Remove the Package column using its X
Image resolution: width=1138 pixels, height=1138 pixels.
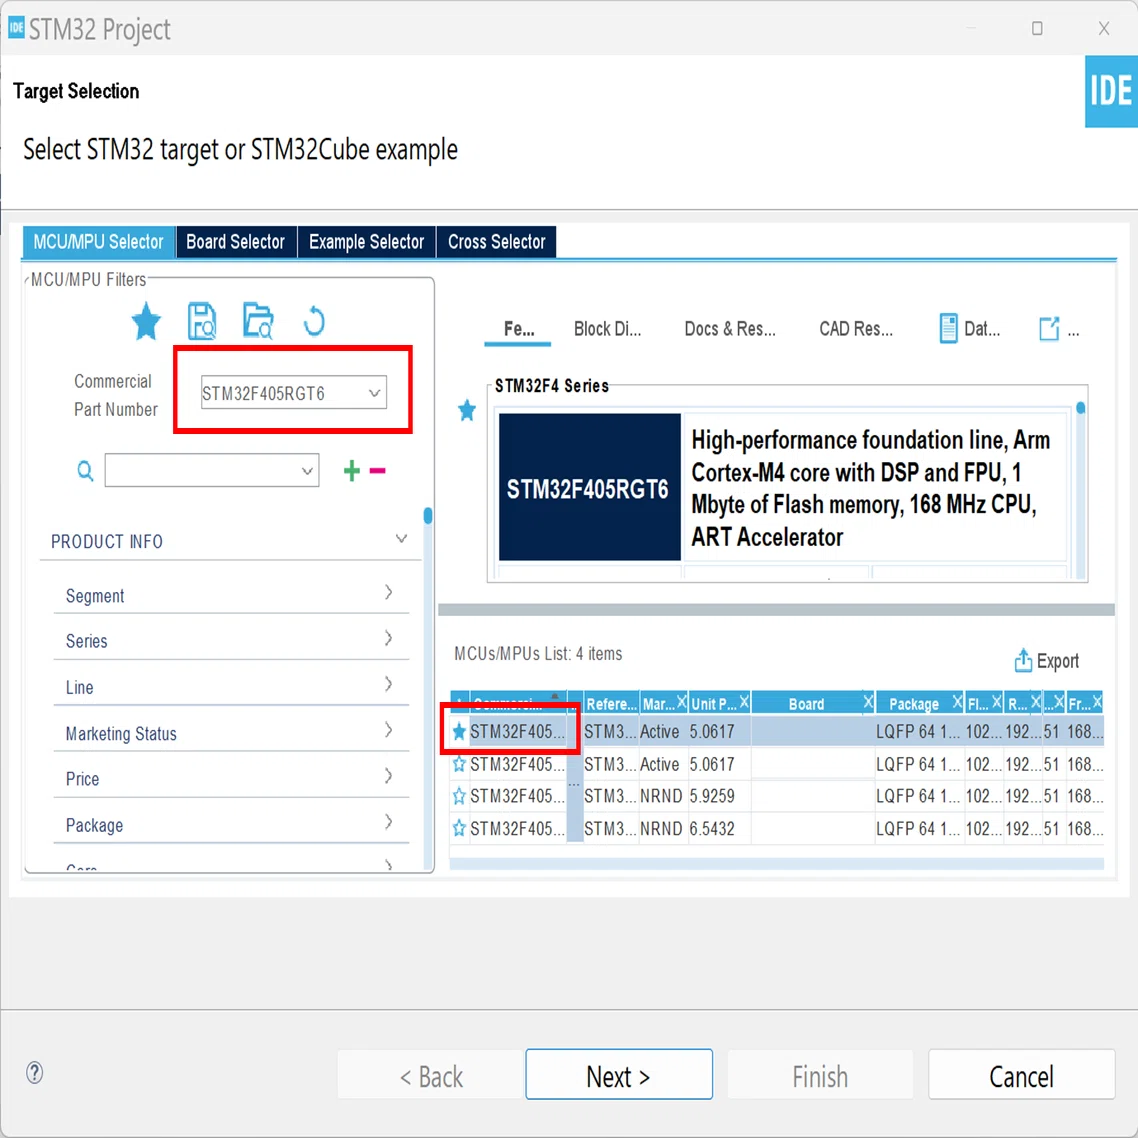(x=957, y=702)
